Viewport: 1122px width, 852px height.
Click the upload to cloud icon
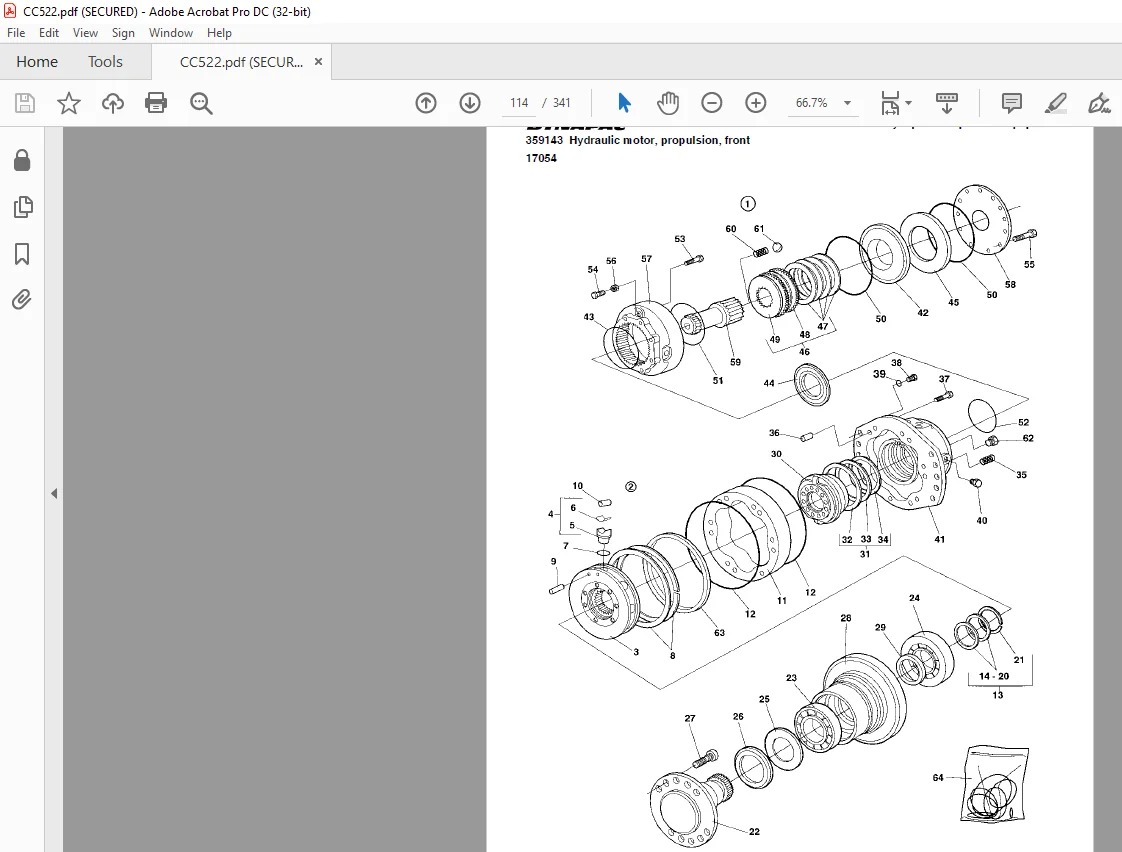[112, 103]
